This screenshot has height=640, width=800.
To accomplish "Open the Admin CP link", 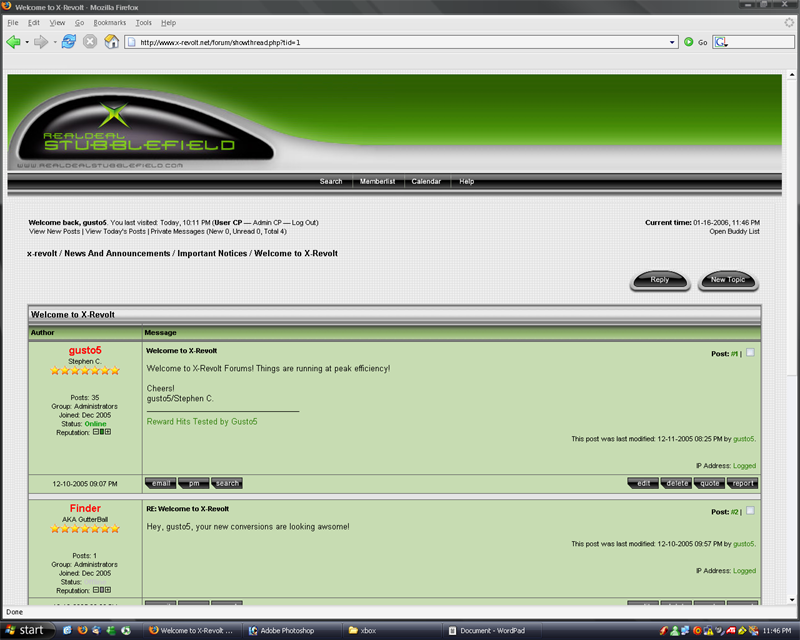I will tap(267, 223).
